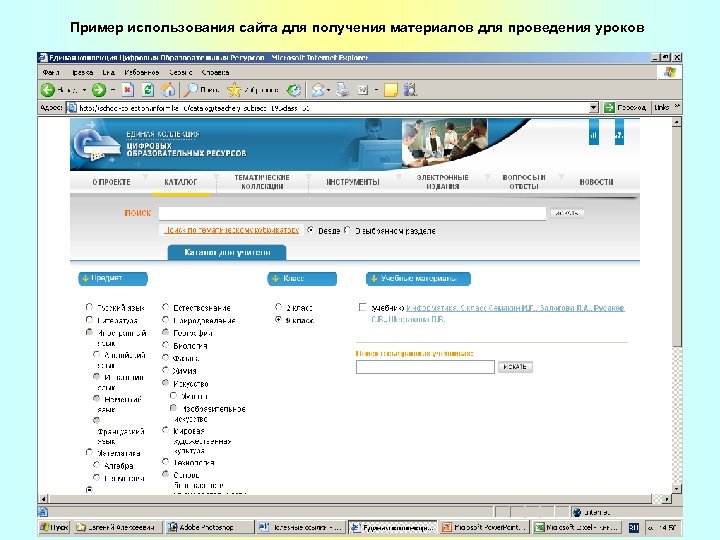This screenshot has height=540, width=720.
Task: Expand the Links toolbar chevron
Action: 677,107
